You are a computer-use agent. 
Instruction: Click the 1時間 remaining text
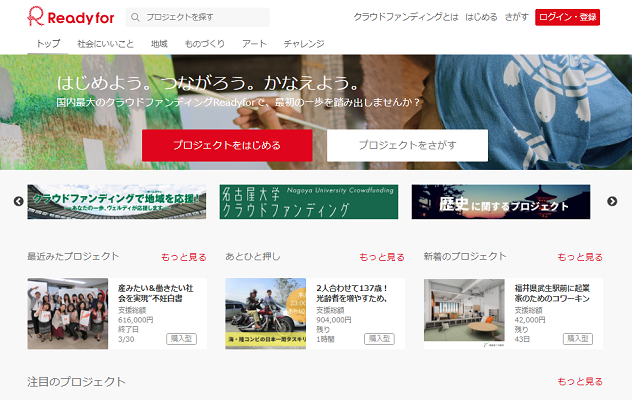(x=325, y=339)
